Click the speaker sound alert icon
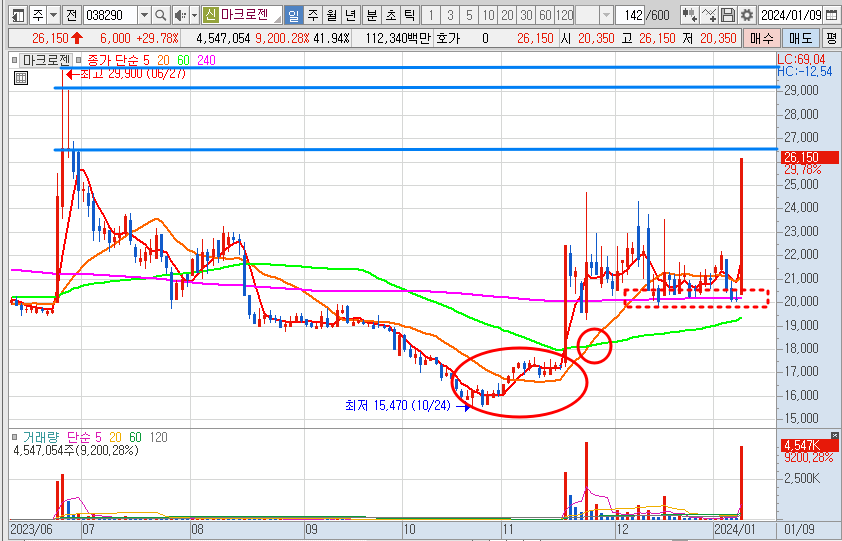This screenshot has width=842, height=541. [180, 15]
